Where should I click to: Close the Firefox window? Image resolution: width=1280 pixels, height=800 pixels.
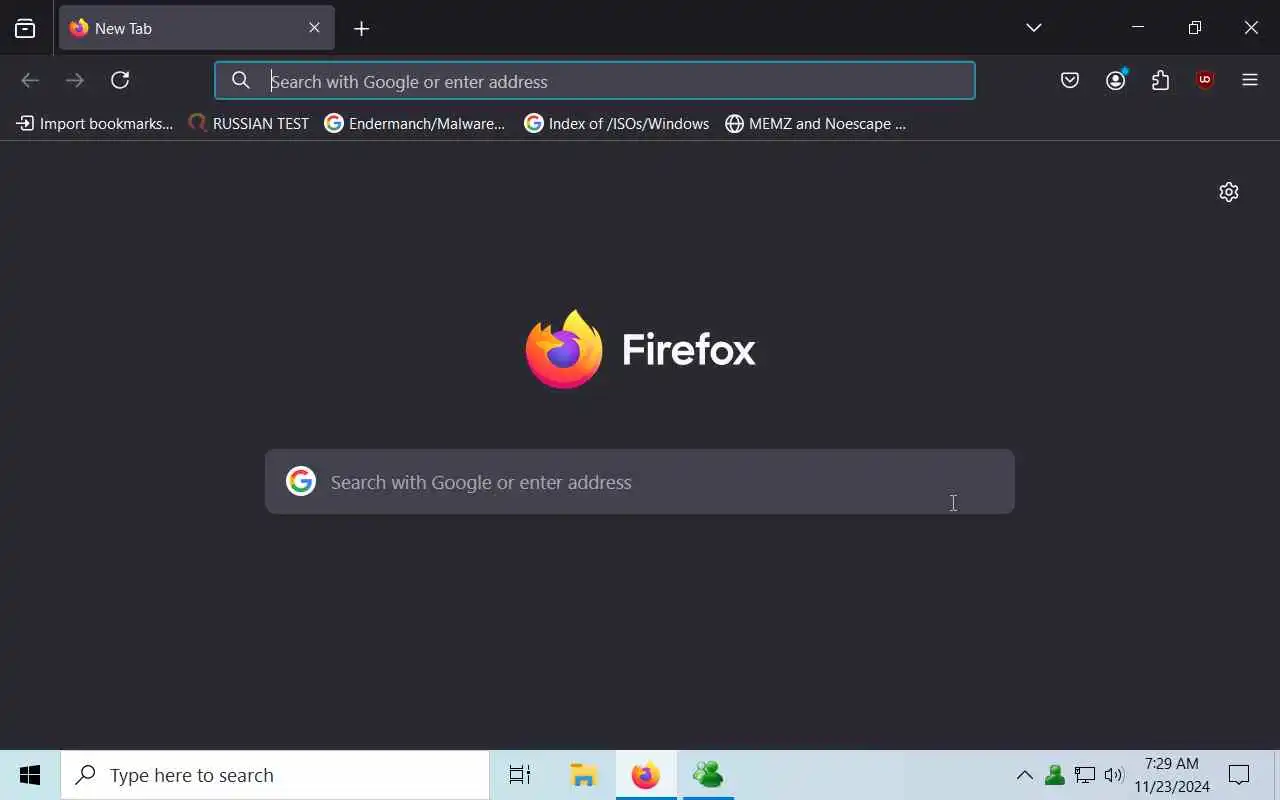pos(1251,28)
